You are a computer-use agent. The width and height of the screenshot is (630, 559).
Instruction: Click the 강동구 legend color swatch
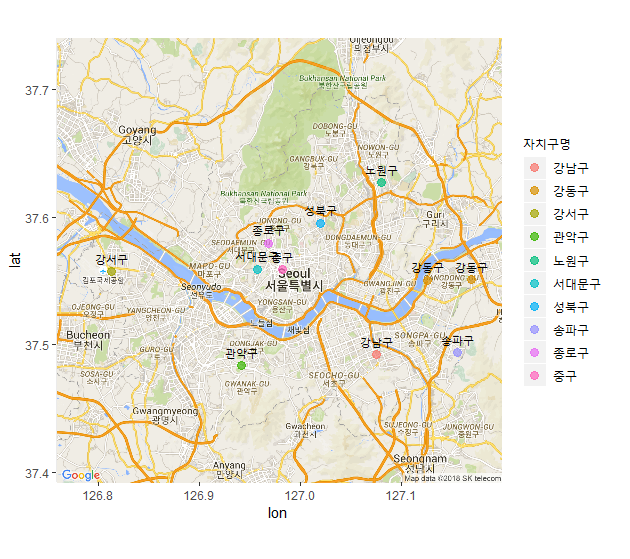click(x=534, y=190)
